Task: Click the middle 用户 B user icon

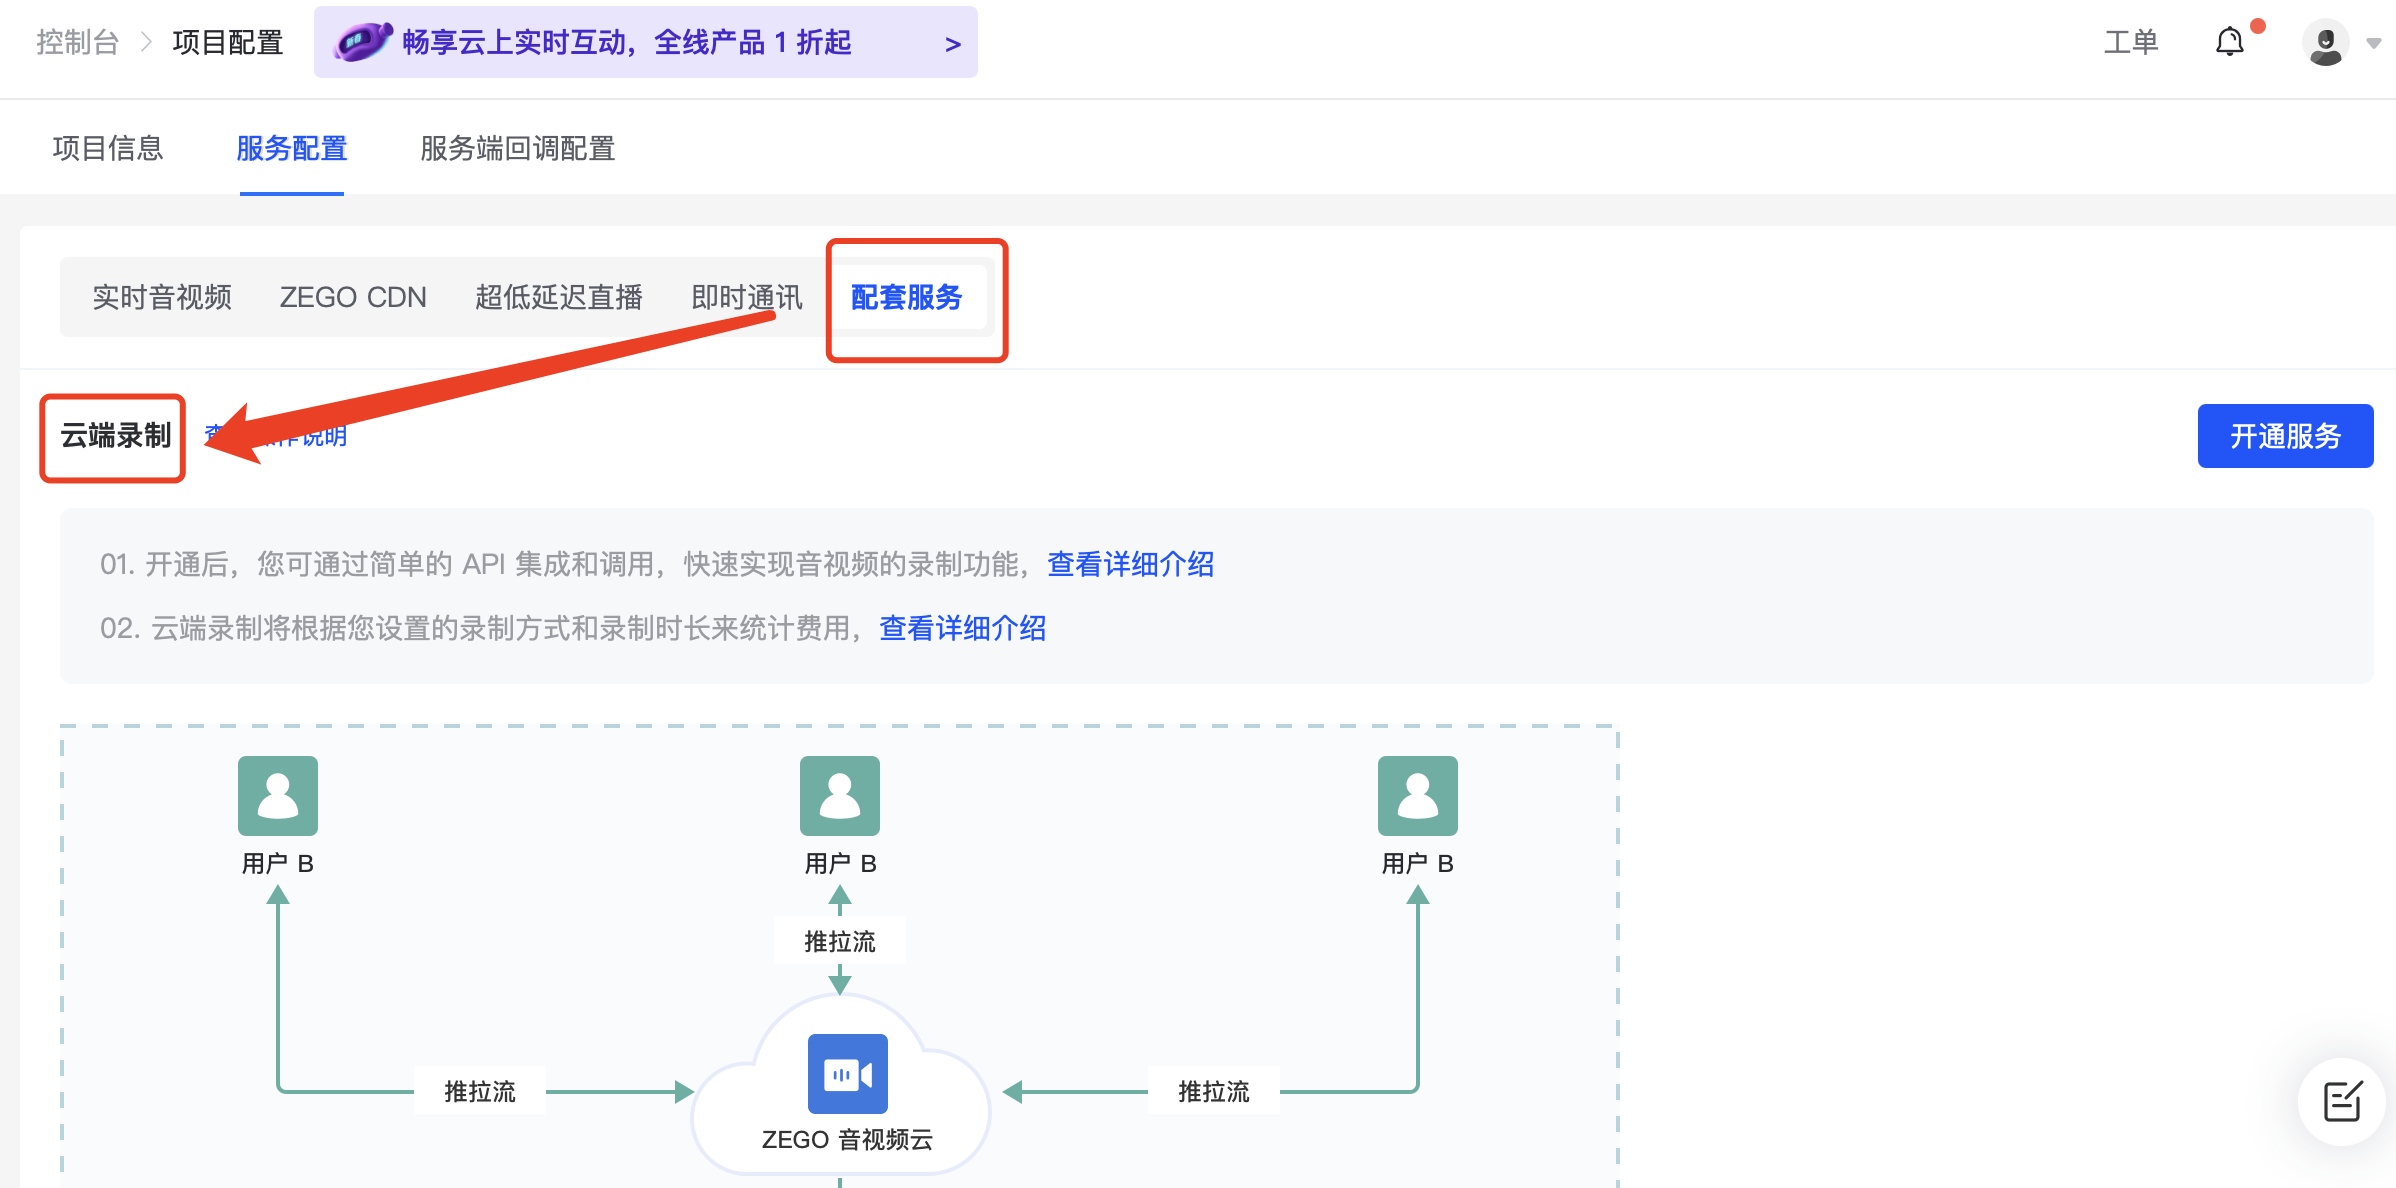Action: pyautogui.click(x=840, y=796)
